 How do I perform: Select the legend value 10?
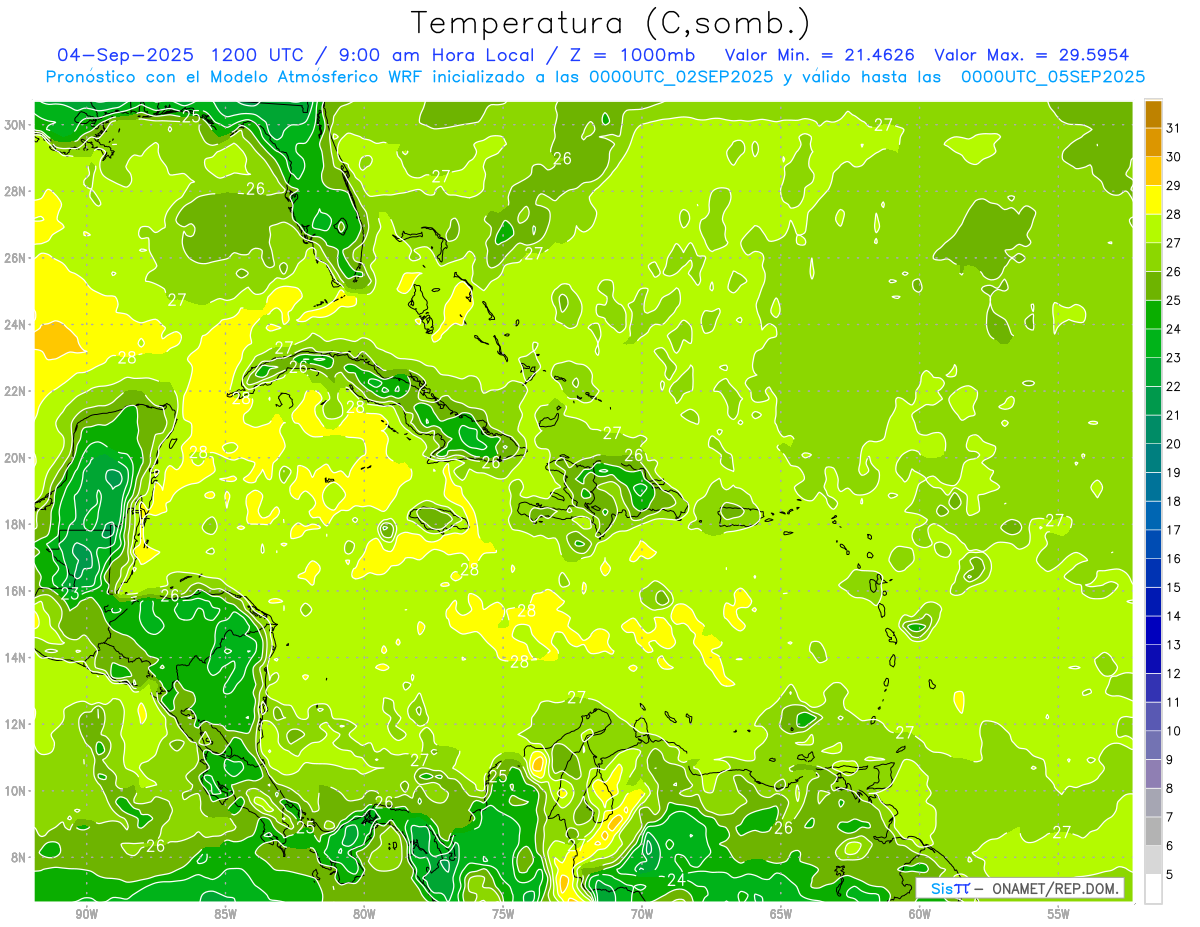click(1174, 731)
